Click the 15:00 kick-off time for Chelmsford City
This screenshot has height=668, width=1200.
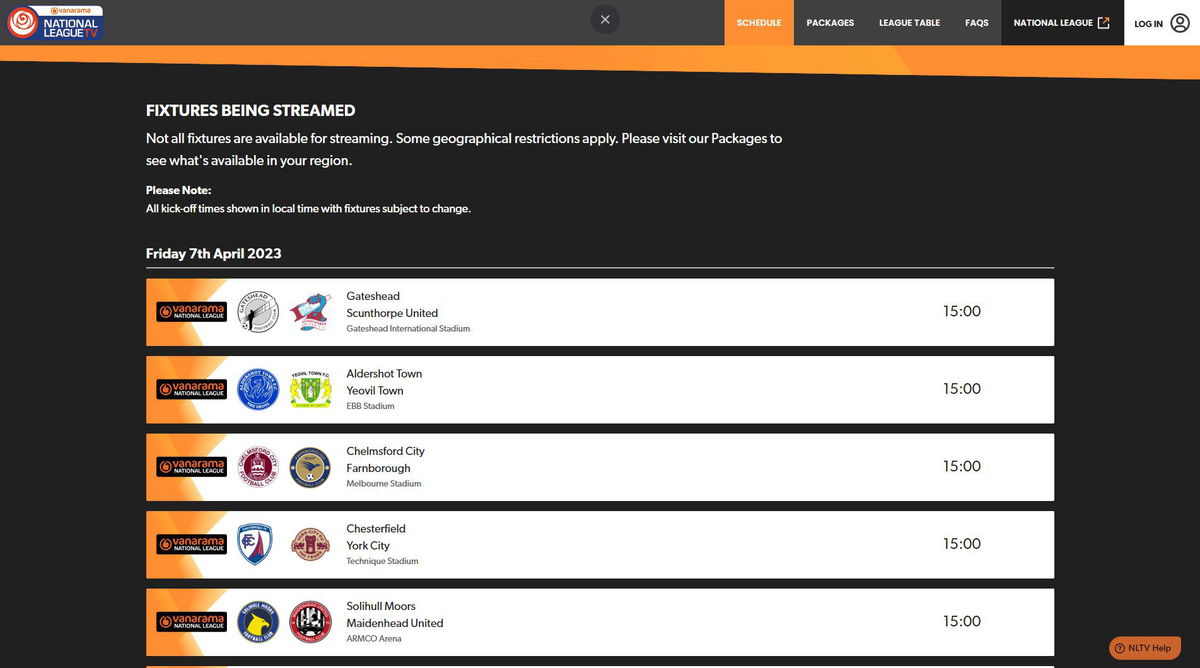click(962, 467)
